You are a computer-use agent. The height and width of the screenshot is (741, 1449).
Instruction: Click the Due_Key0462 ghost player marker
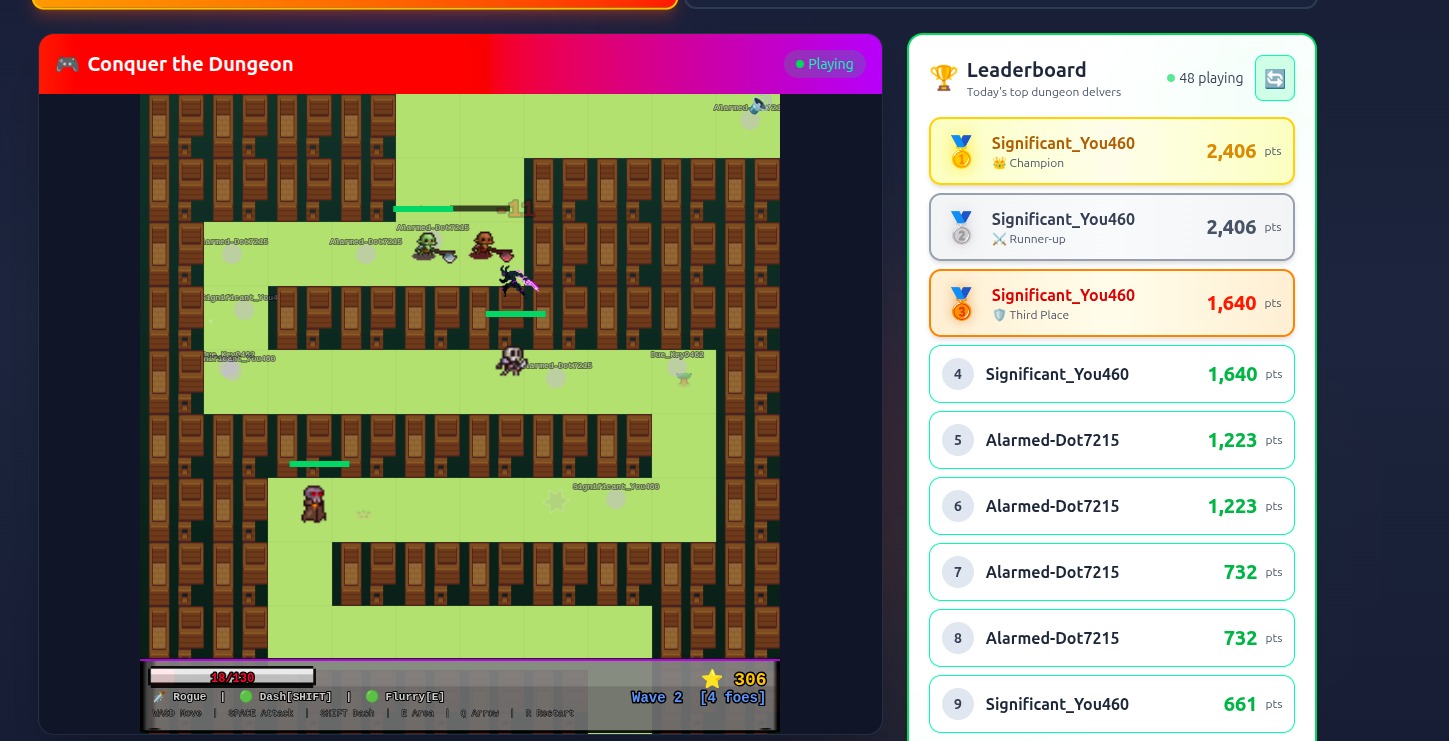tap(677, 366)
